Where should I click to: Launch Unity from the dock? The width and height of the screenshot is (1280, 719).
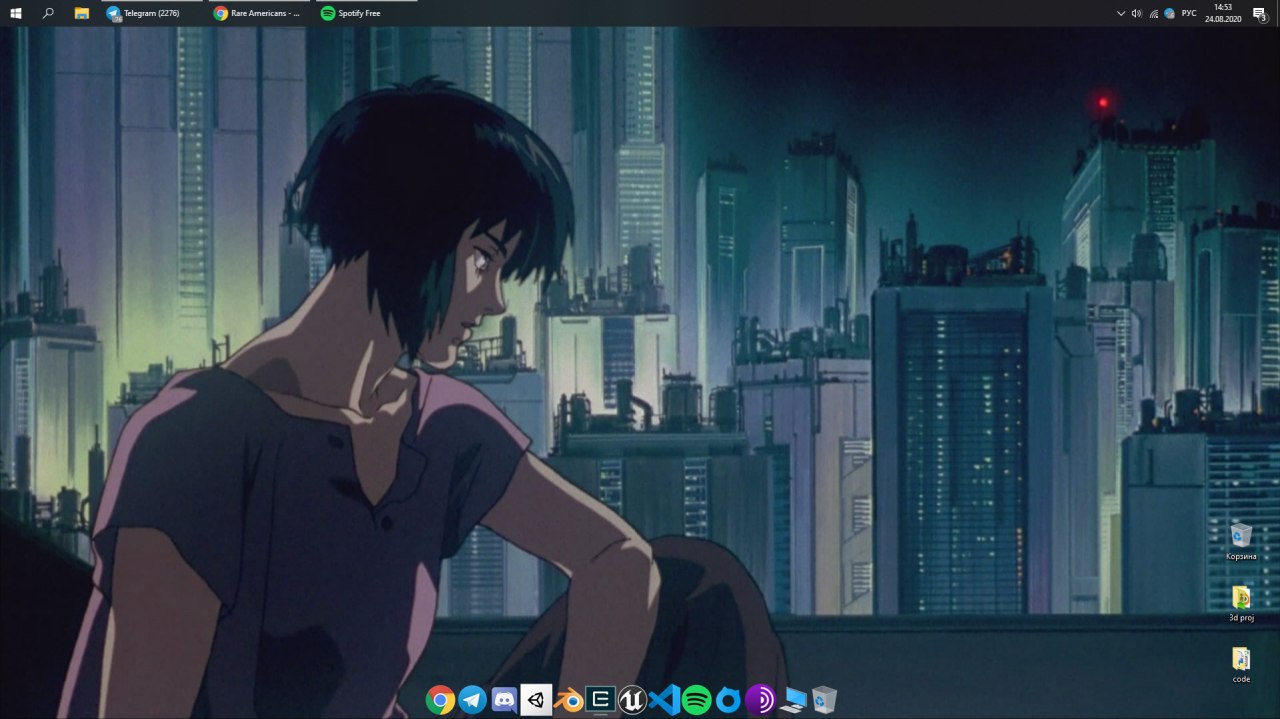(x=536, y=699)
